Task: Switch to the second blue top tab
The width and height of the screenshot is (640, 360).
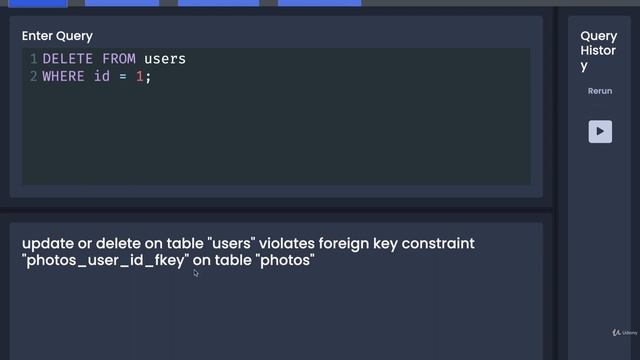Action: (122, 3)
